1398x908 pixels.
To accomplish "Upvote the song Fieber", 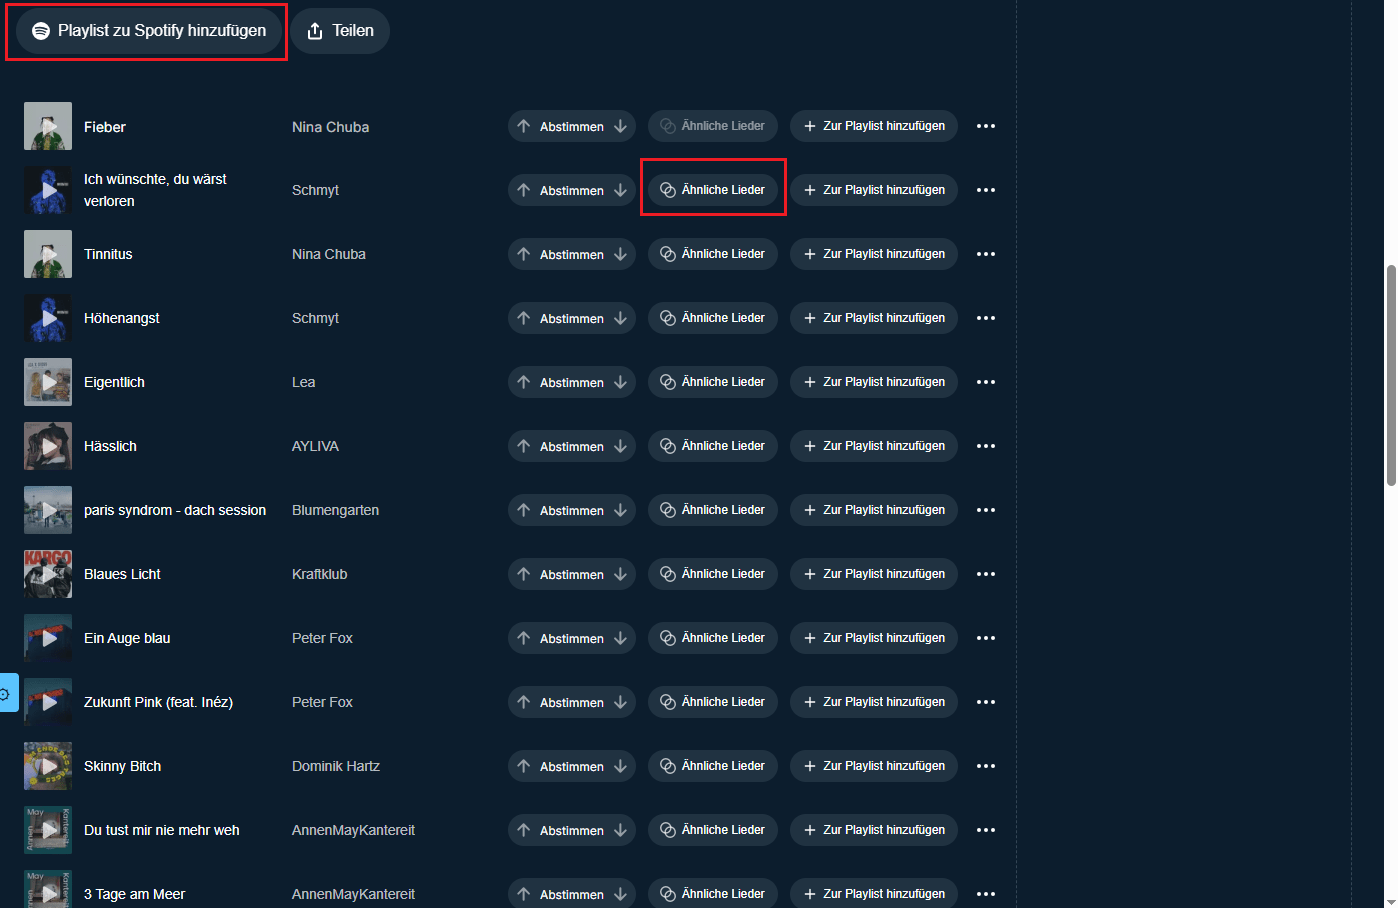I will [523, 126].
